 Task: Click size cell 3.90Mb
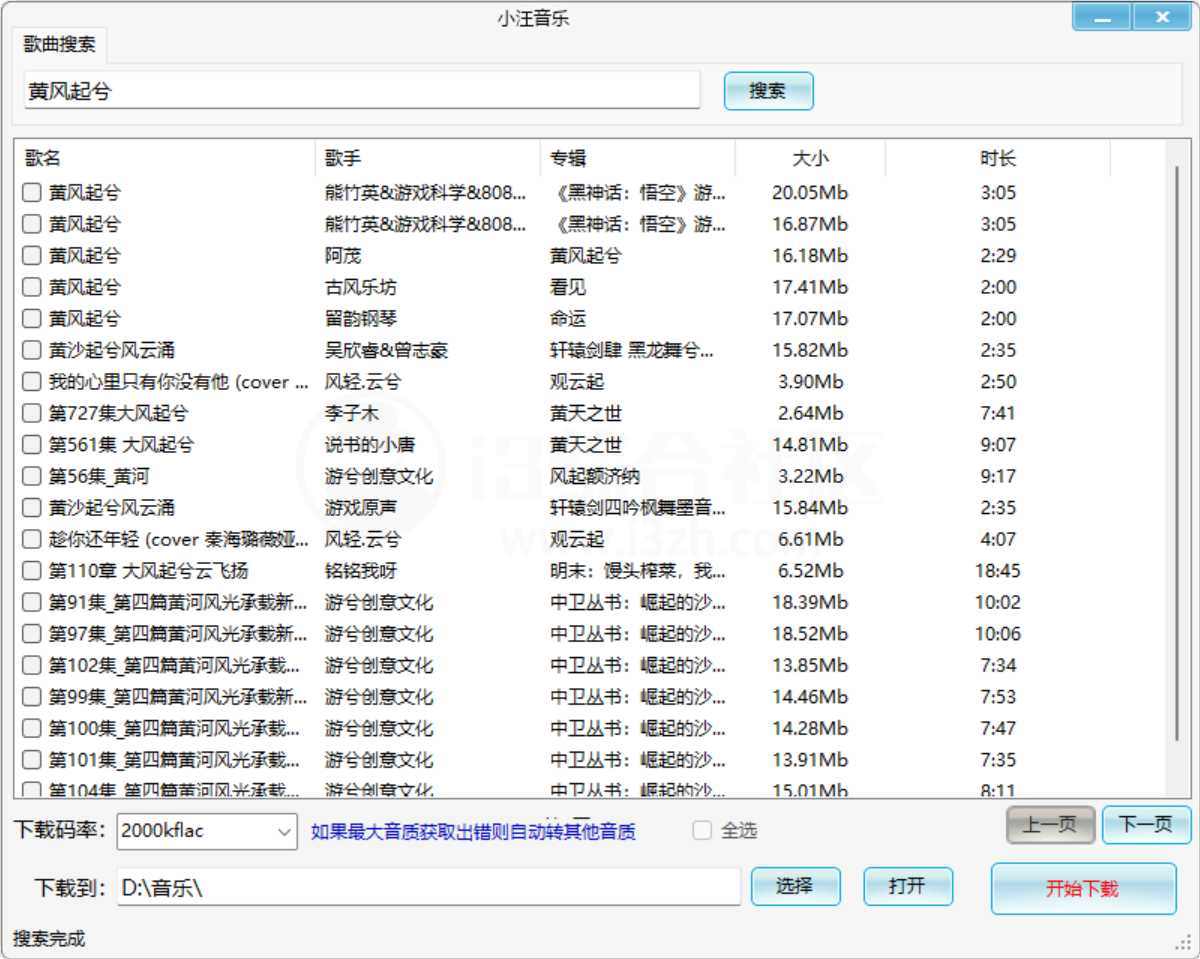tap(810, 382)
